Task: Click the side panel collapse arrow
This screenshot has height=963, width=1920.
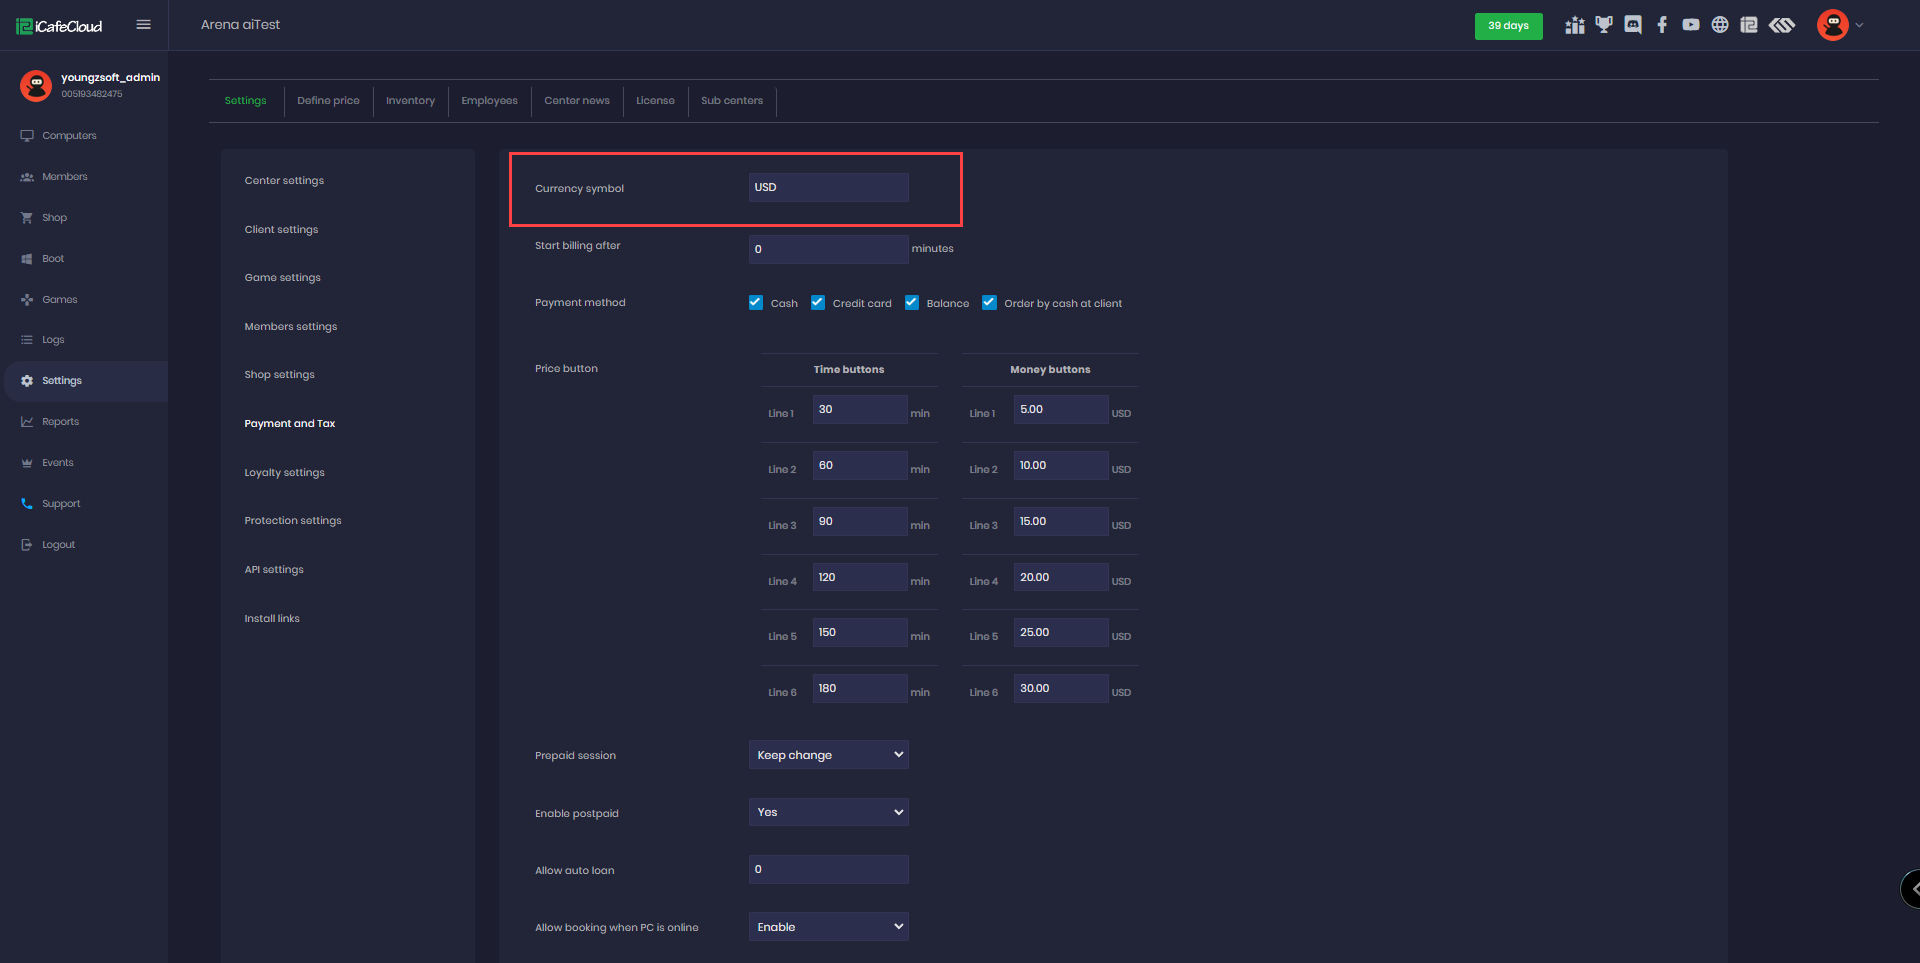Action: 1912,888
